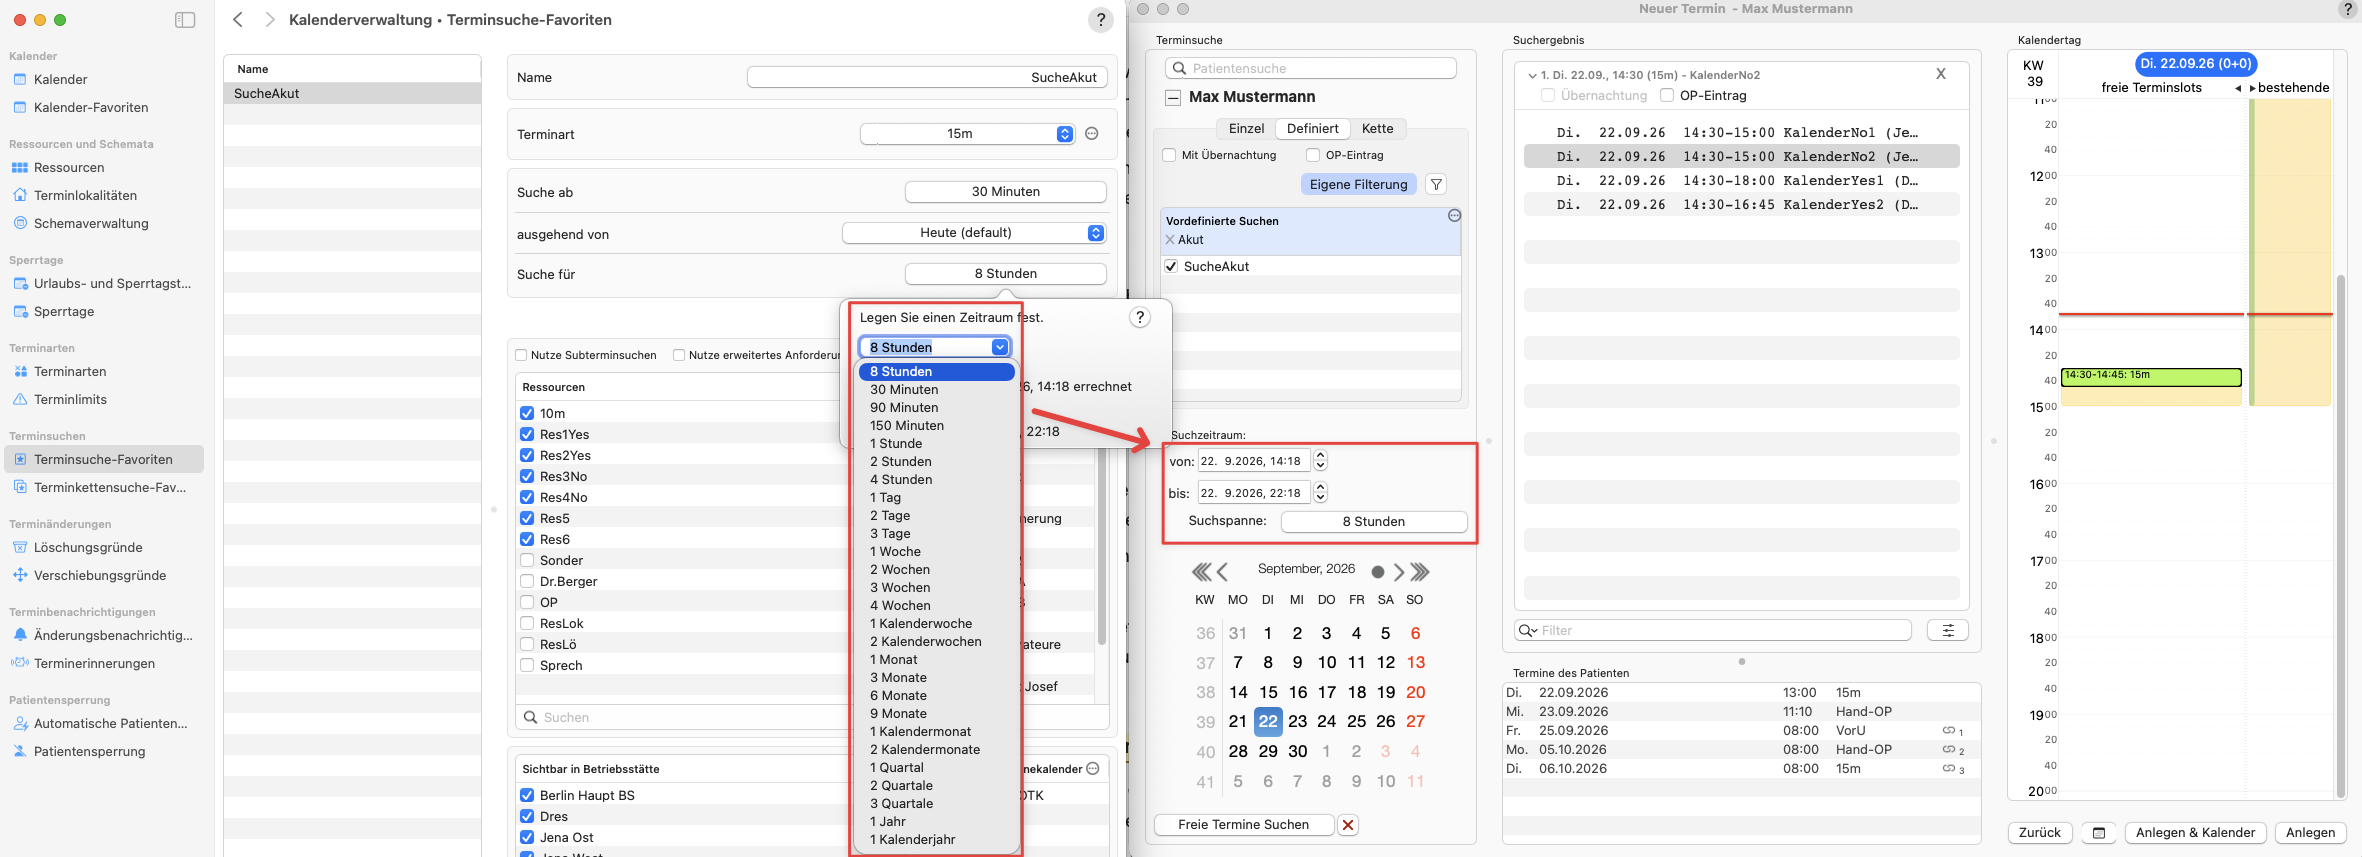
Task: Open Terminlimits in the sidebar
Action: [x=70, y=400]
